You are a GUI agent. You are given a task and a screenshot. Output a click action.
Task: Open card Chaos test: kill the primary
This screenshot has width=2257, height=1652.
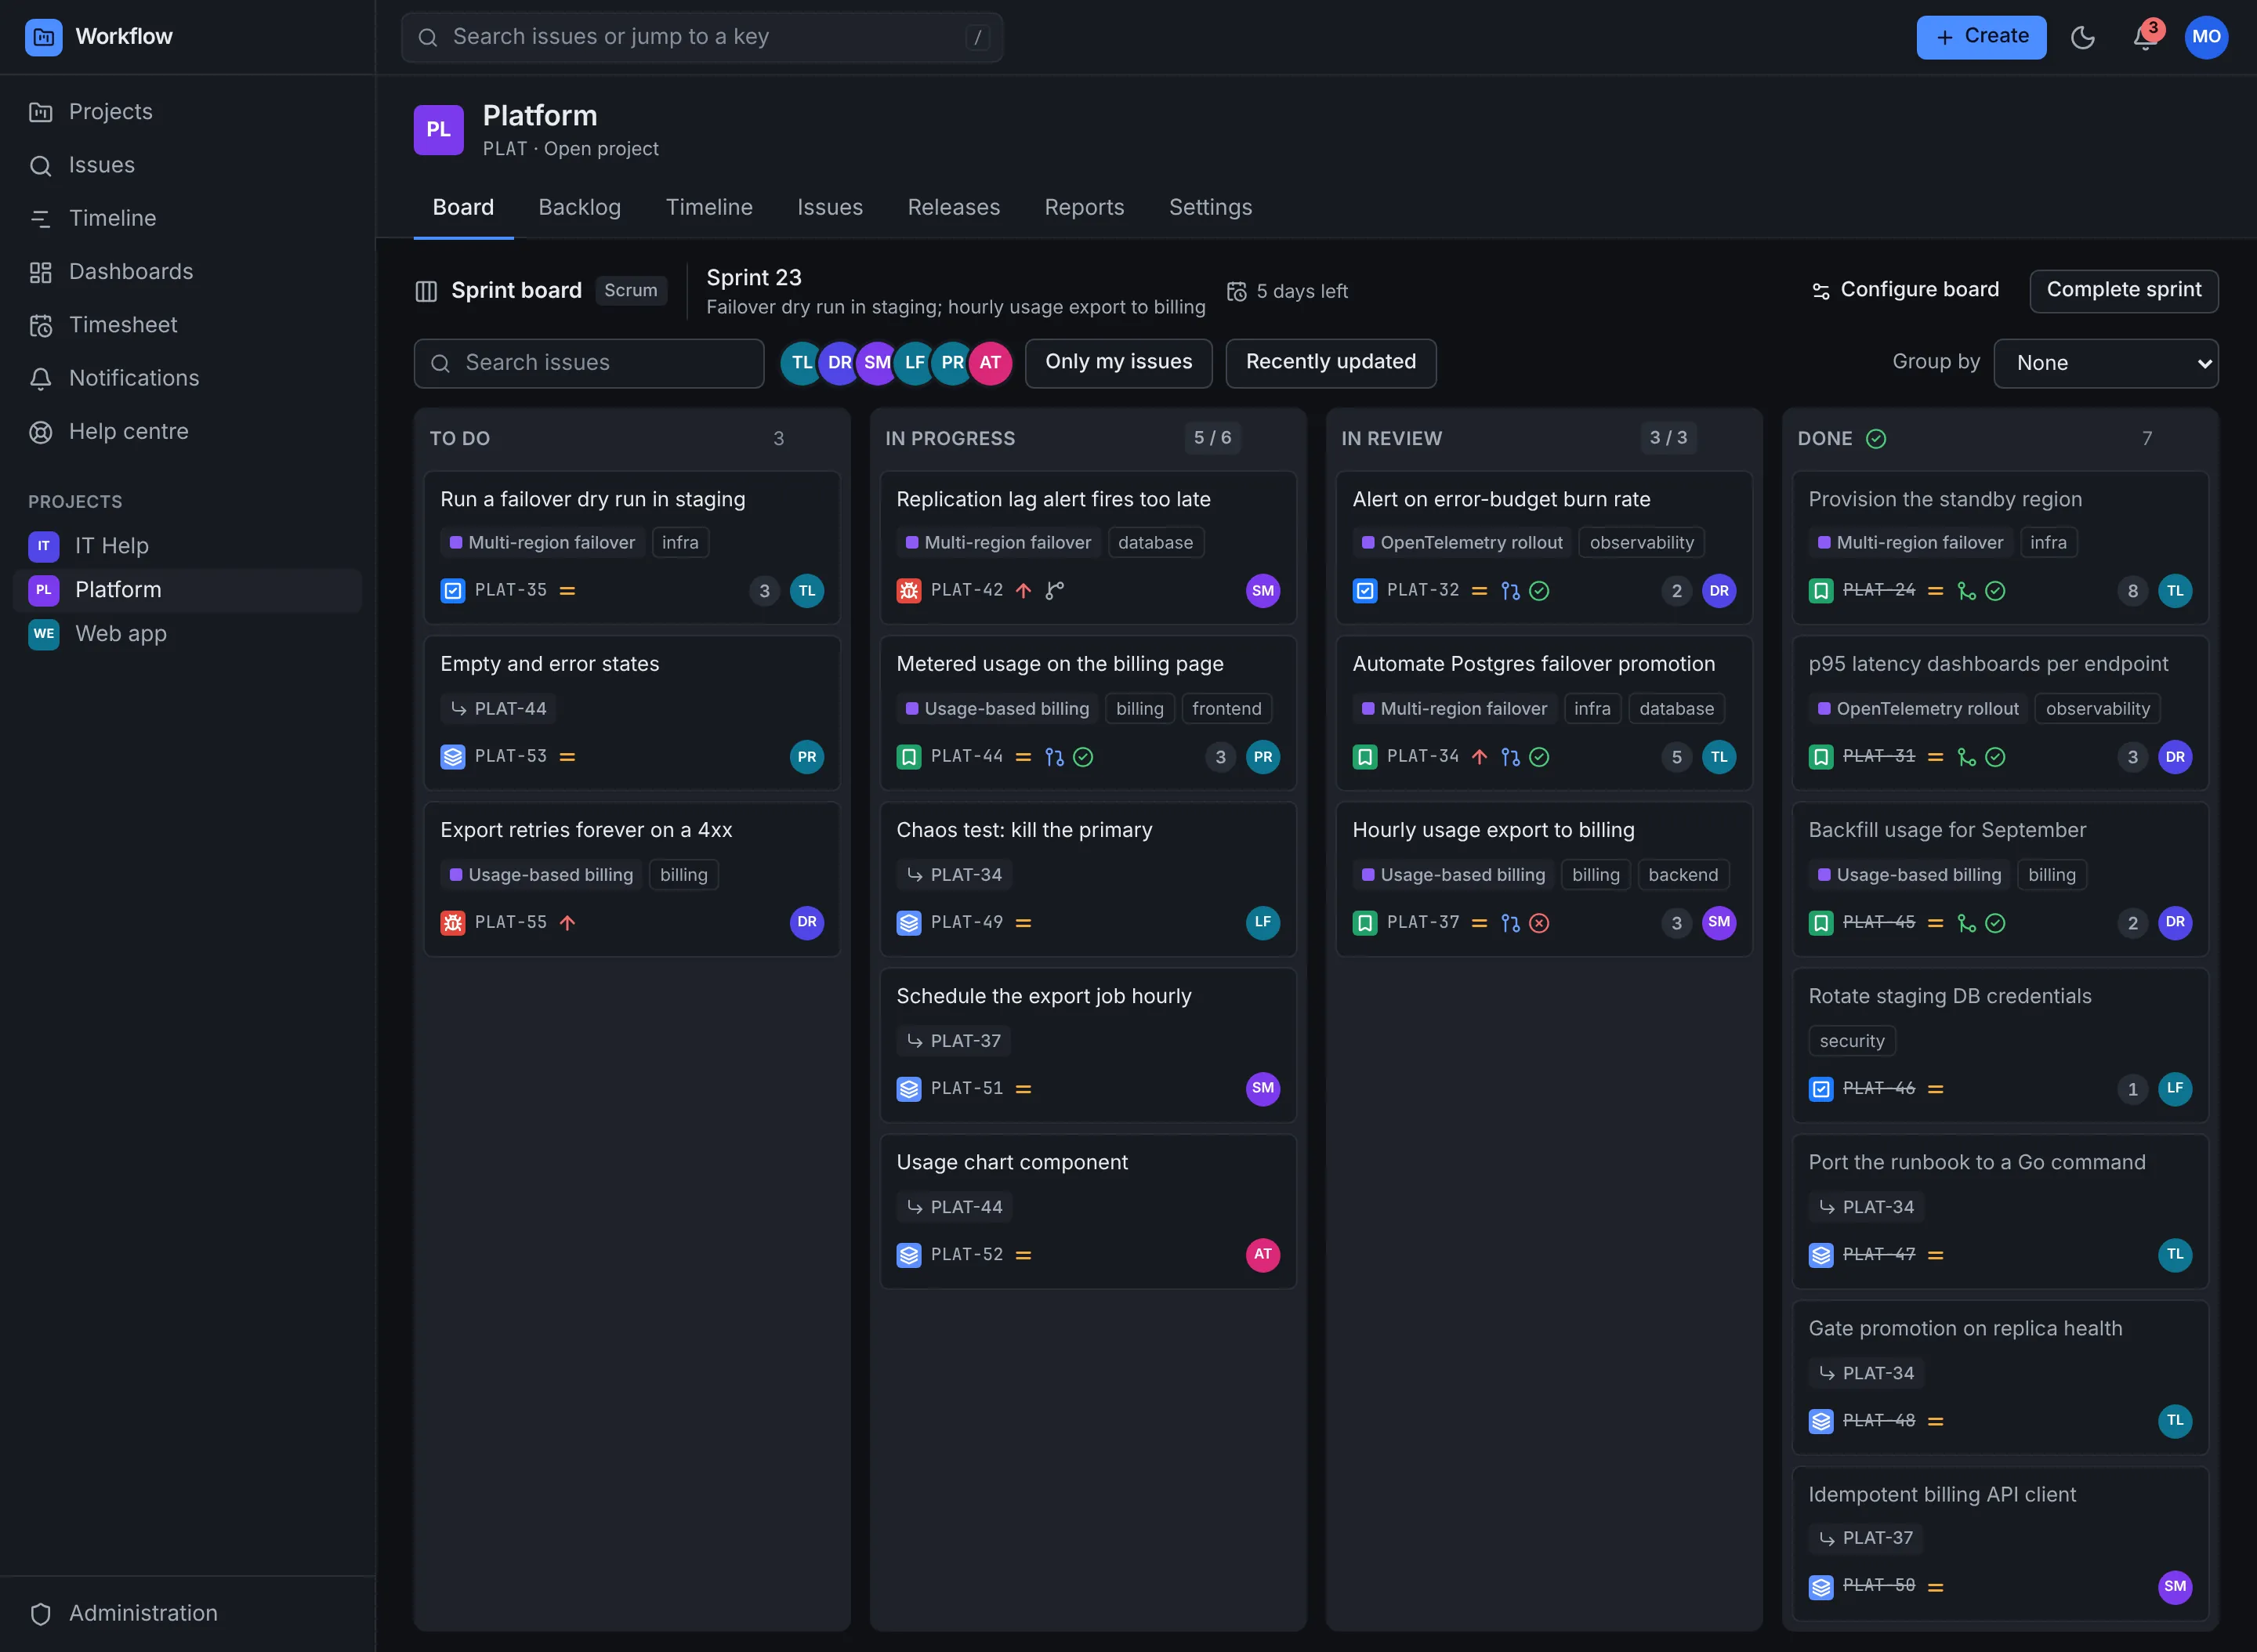point(1088,879)
